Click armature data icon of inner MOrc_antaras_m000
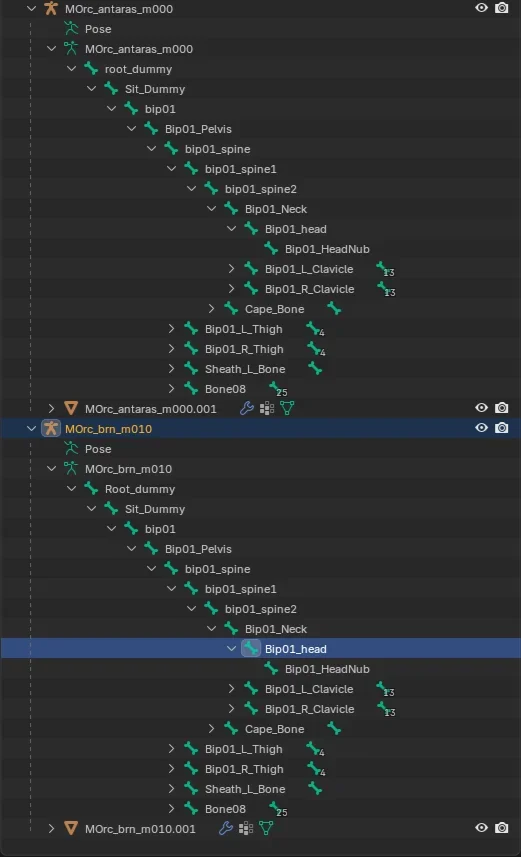Screen dimensions: 521x857 point(71,49)
